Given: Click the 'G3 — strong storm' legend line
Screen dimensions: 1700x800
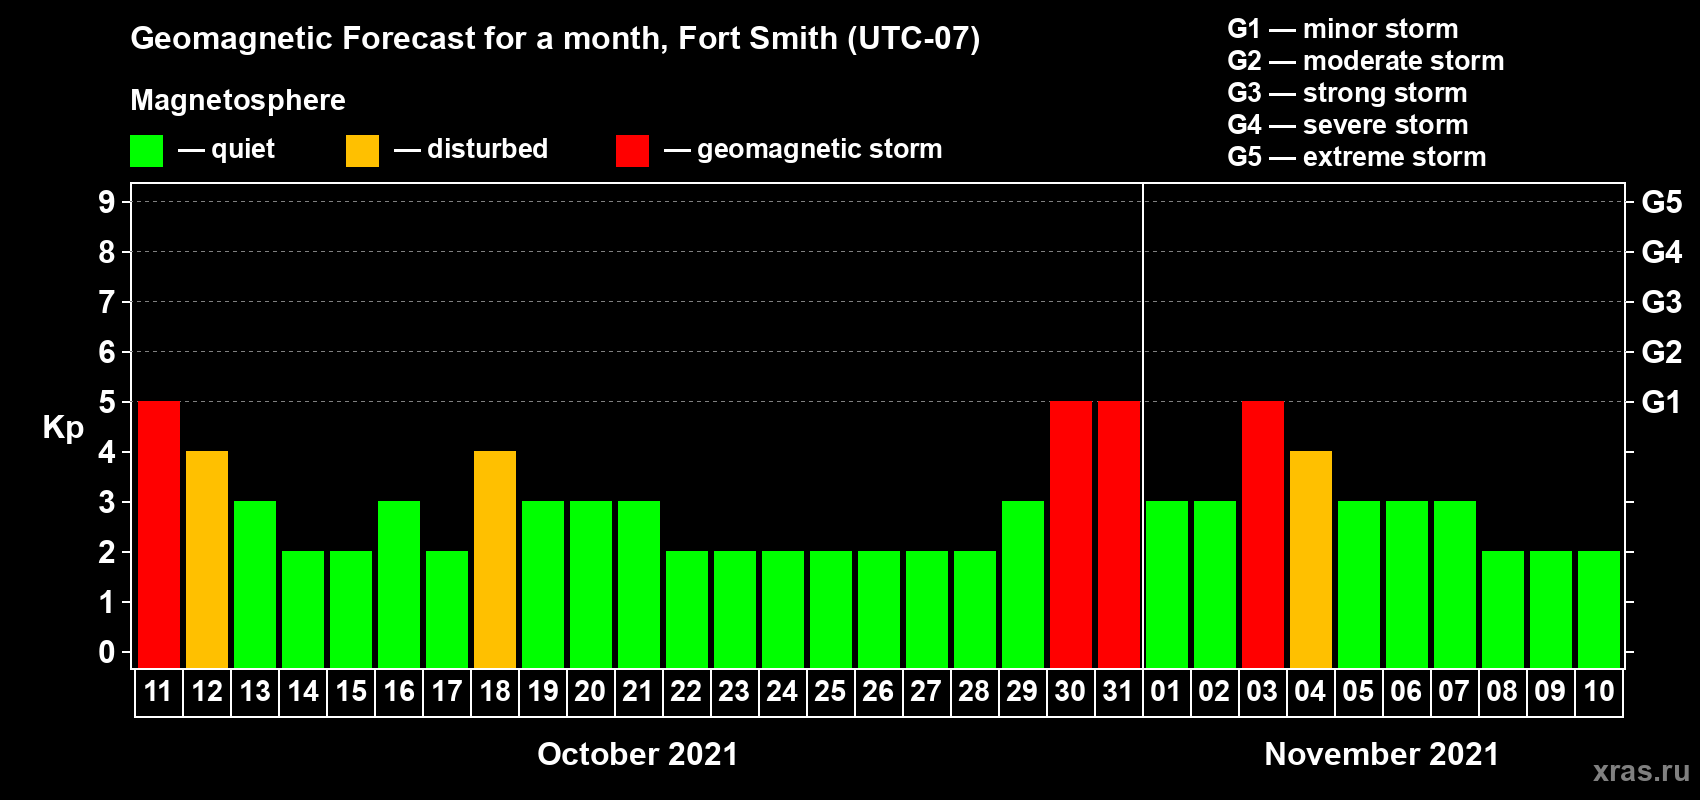Looking at the screenshot, I should pos(1347,93).
